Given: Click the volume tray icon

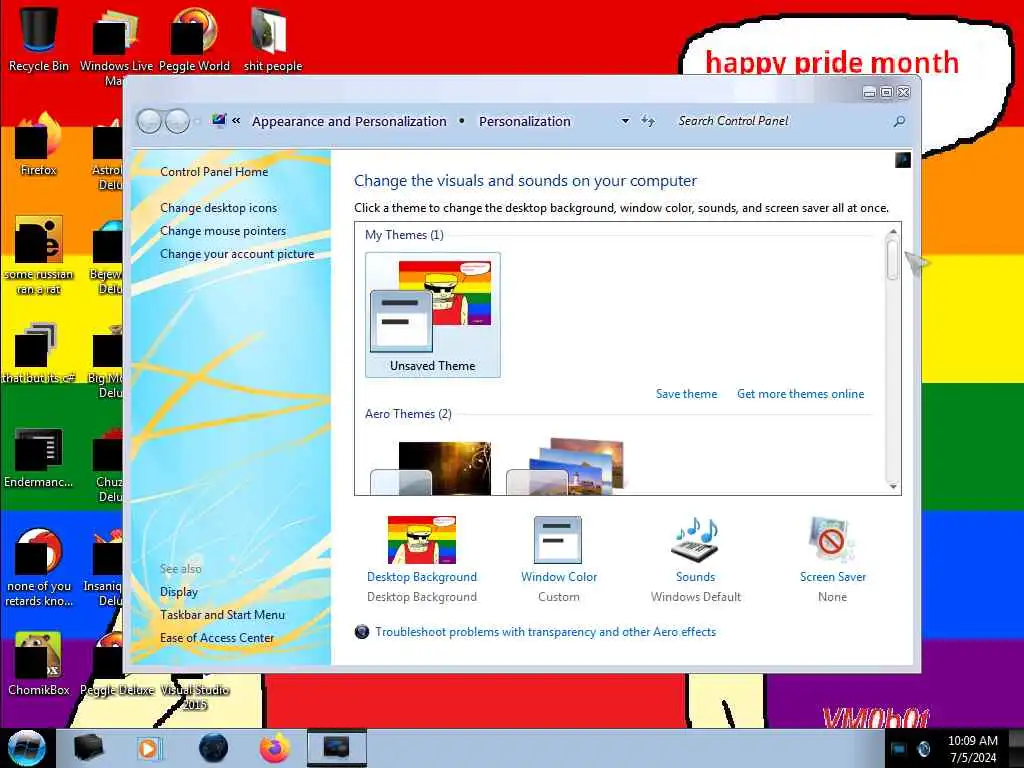Looking at the screenshot, I should click(923, 749).
